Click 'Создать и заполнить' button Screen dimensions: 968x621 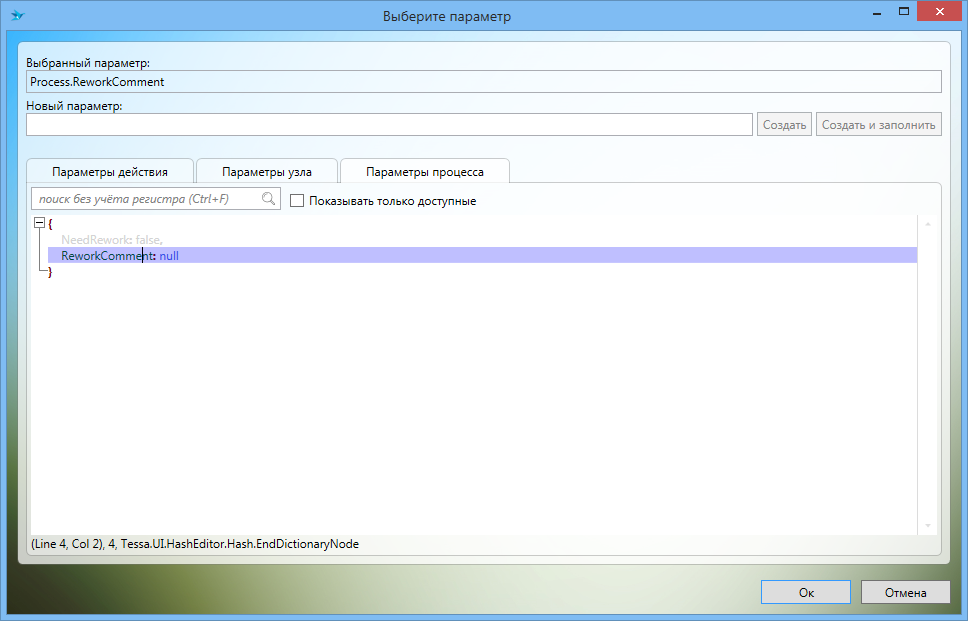click(x=879, y=125)
